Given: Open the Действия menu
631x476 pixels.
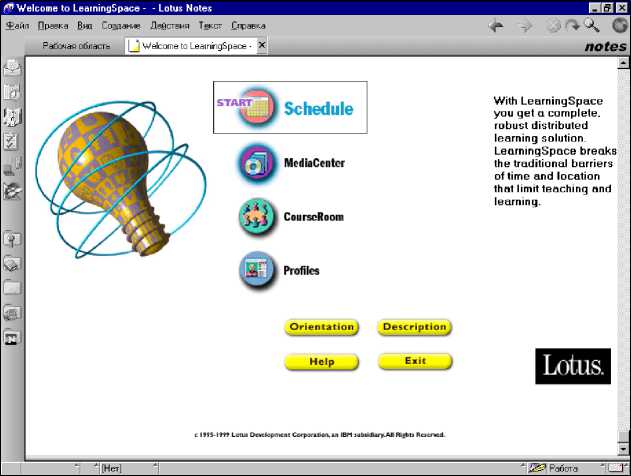Looking at the screenshot, I should [x=169, y=26].
